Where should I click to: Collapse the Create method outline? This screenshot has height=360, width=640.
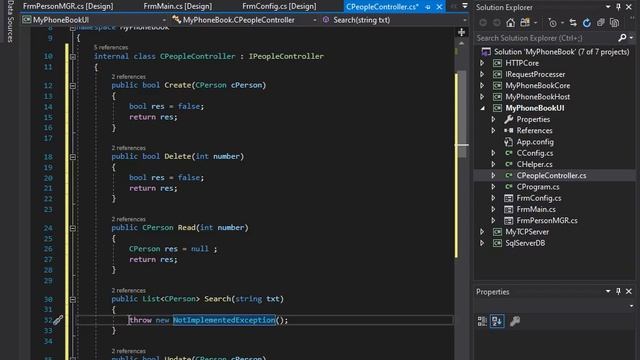pos(73,86)
